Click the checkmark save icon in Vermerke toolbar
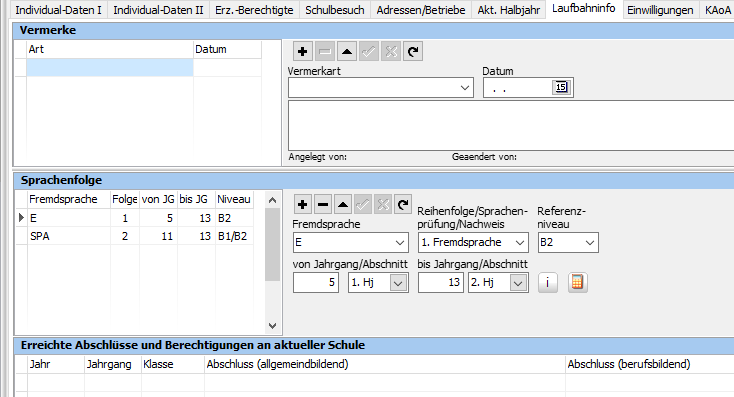 [369, 51]
